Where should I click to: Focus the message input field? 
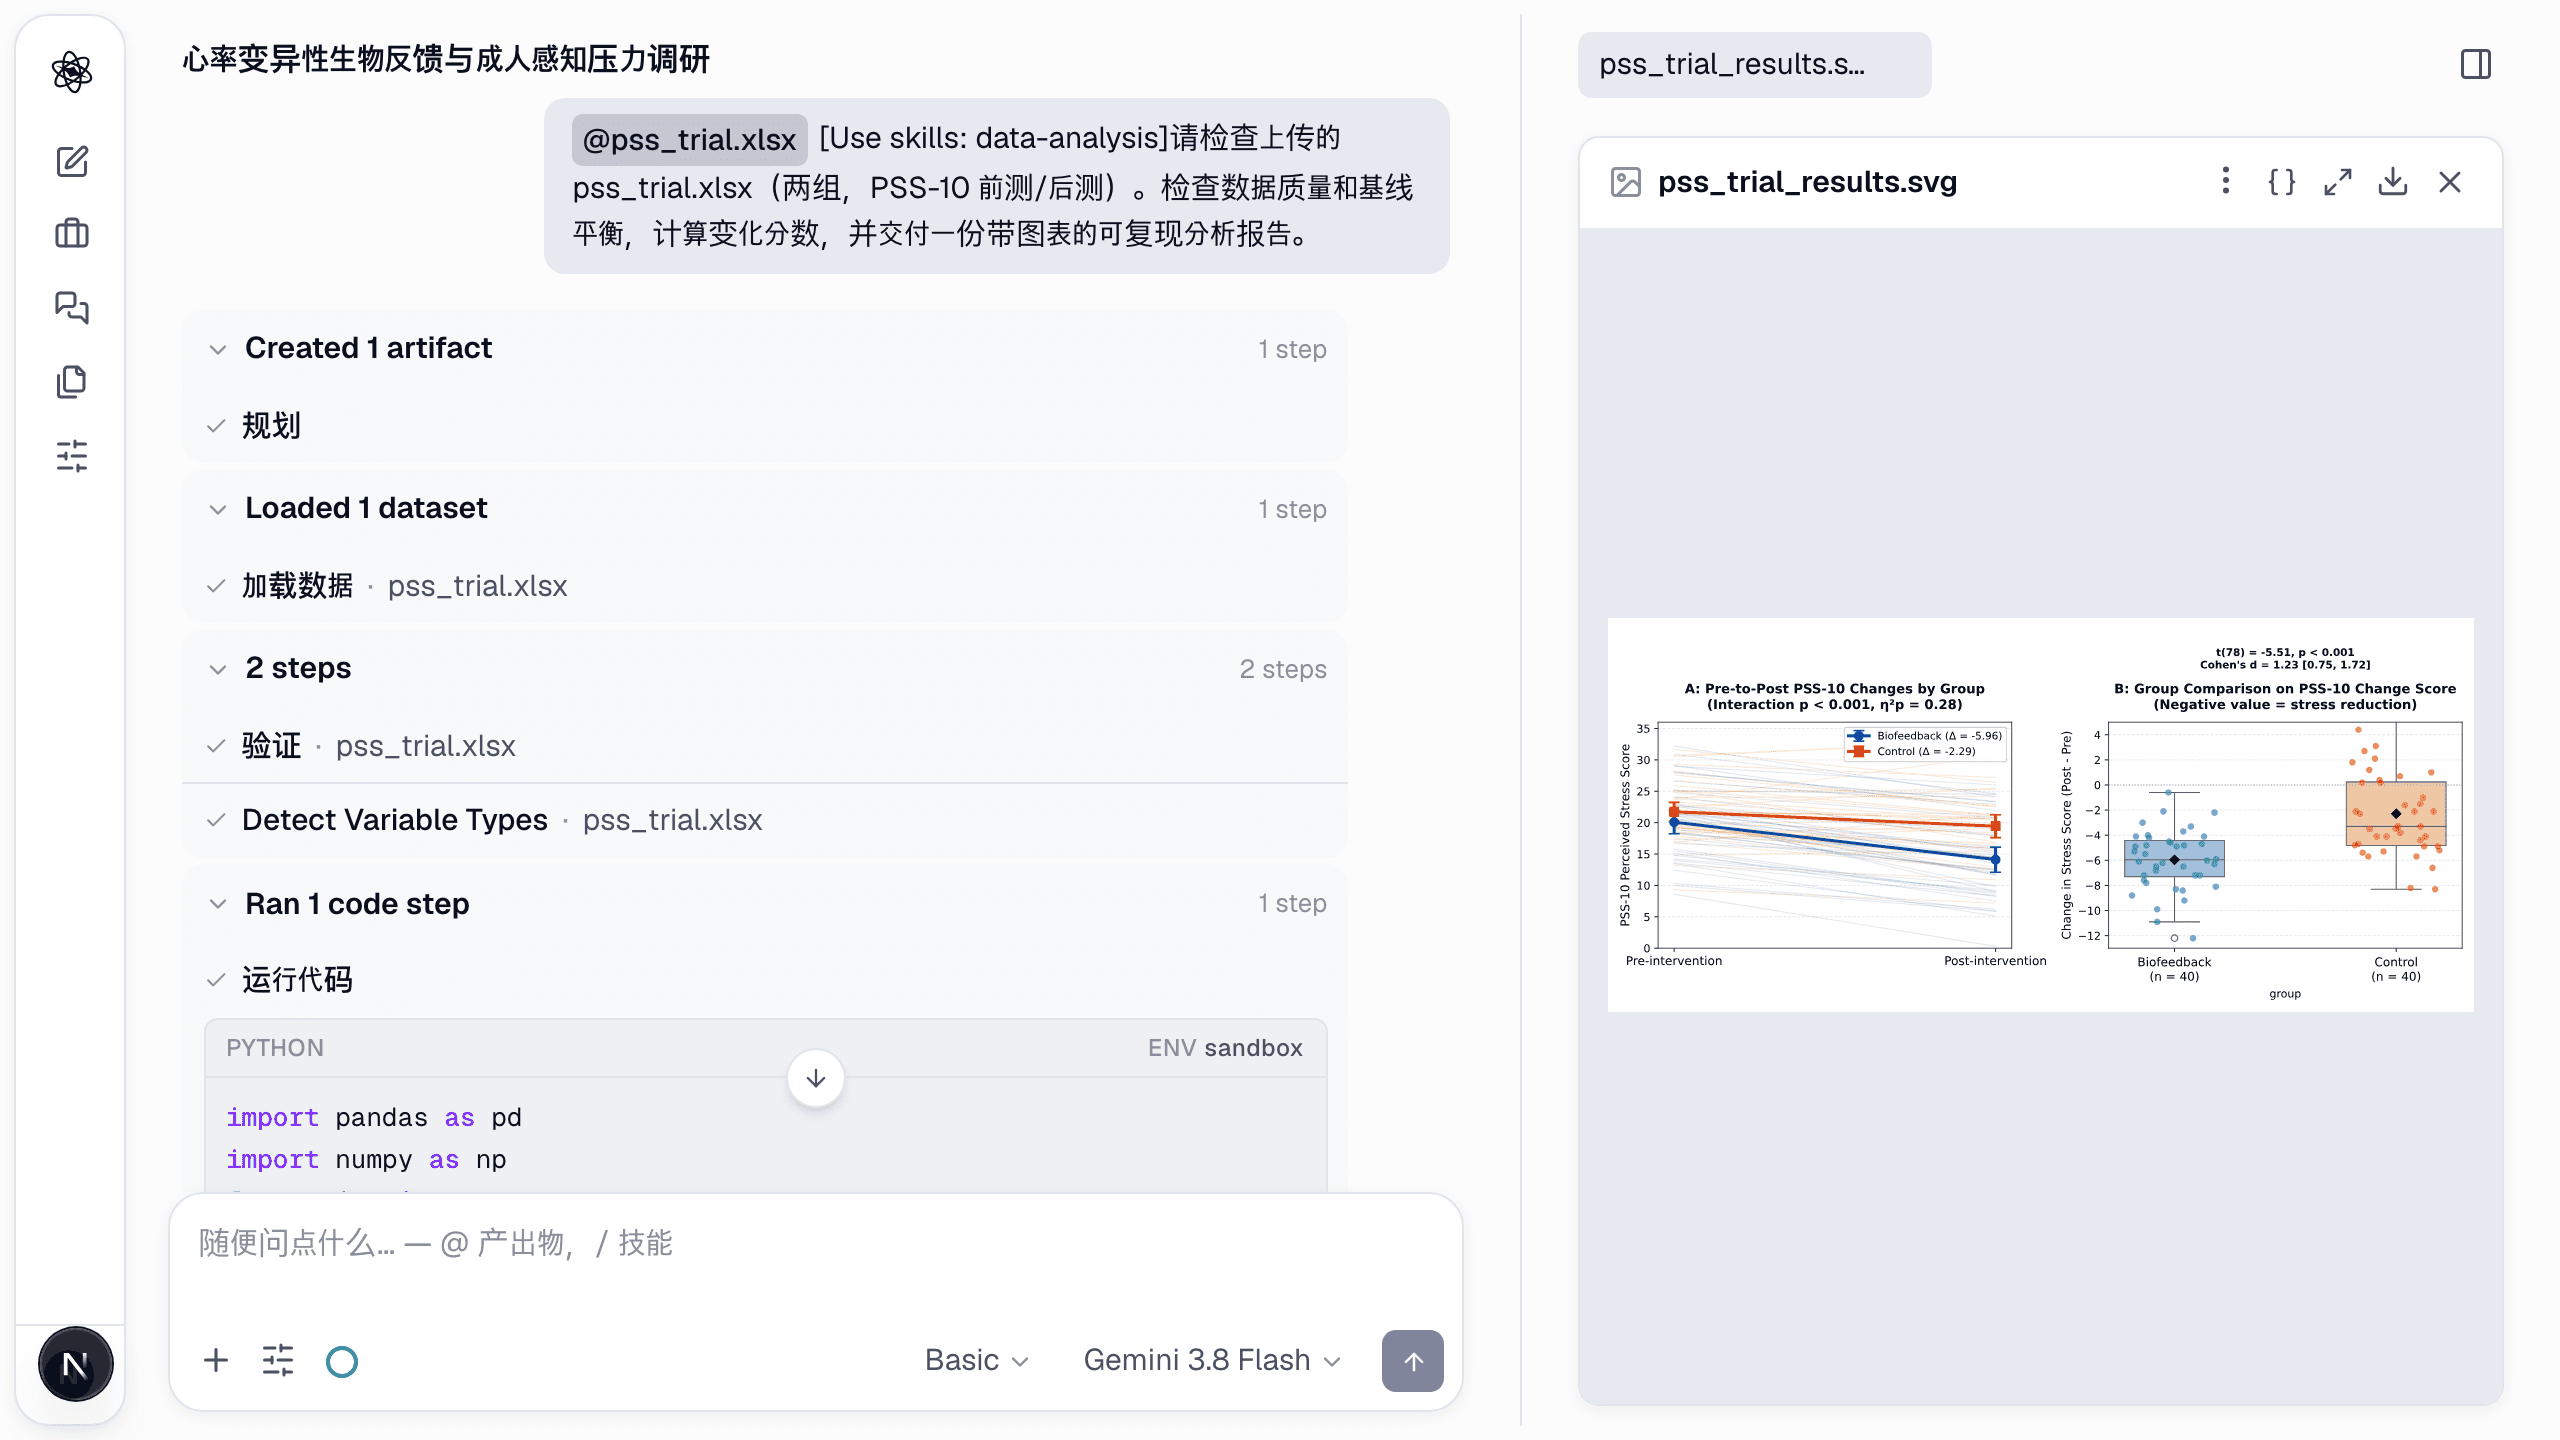(x=815, y=1244)
